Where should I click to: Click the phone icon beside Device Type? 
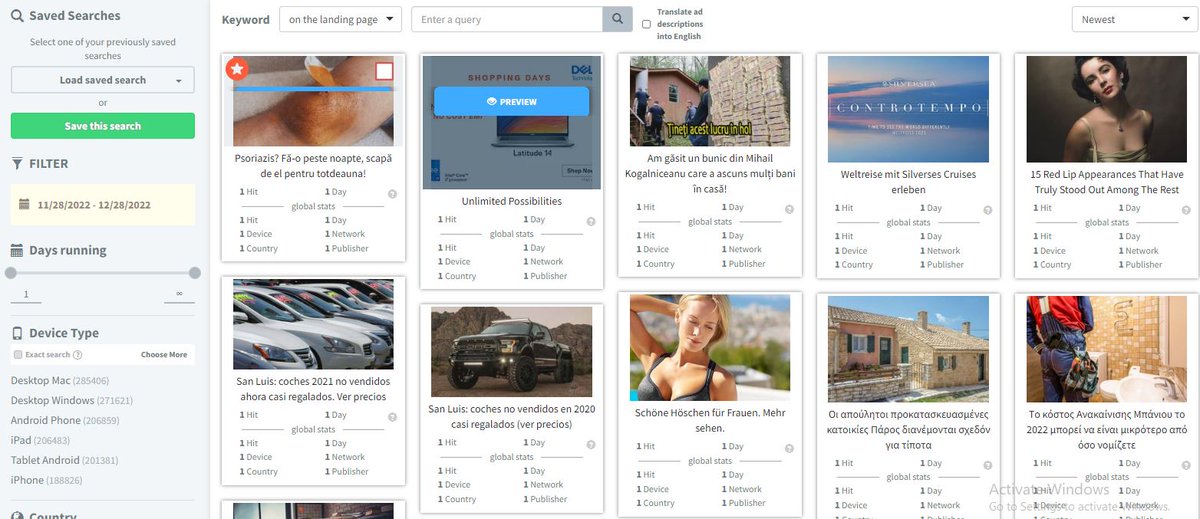coord(17,333)
